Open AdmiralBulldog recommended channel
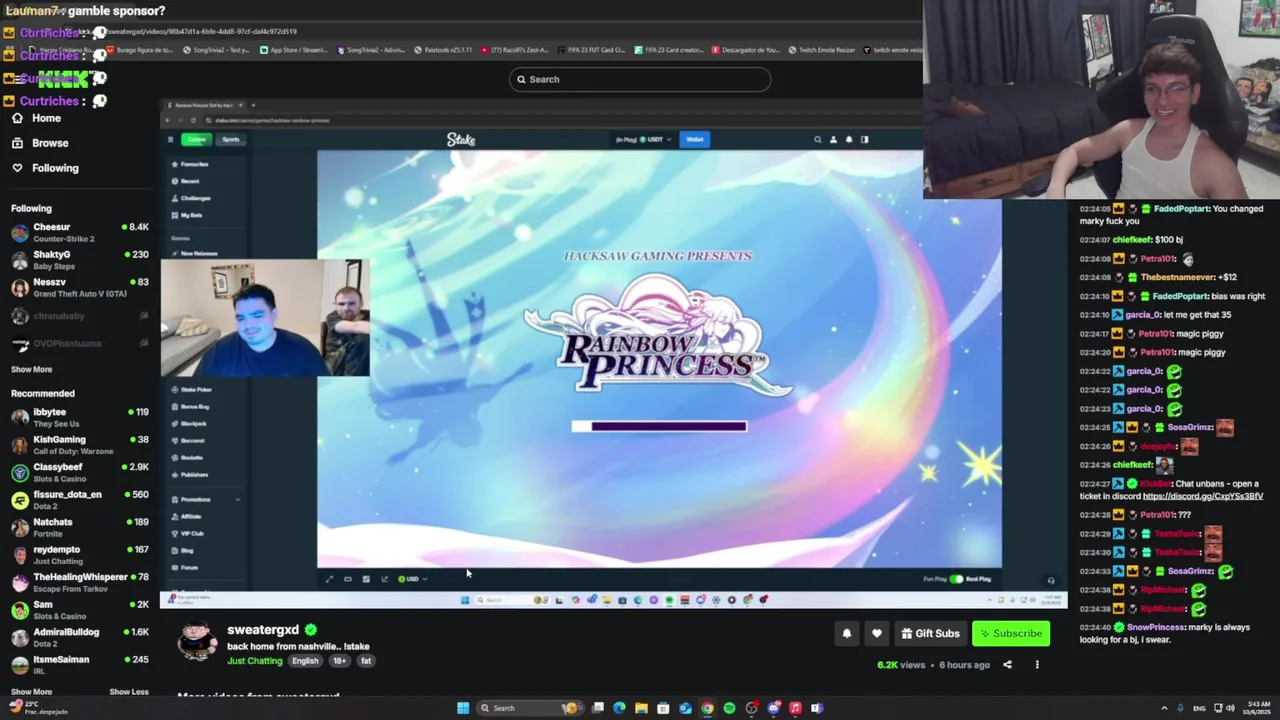The width and height of the screenshot is (1280, 720). pyautogui.click(x=79, y=637)
